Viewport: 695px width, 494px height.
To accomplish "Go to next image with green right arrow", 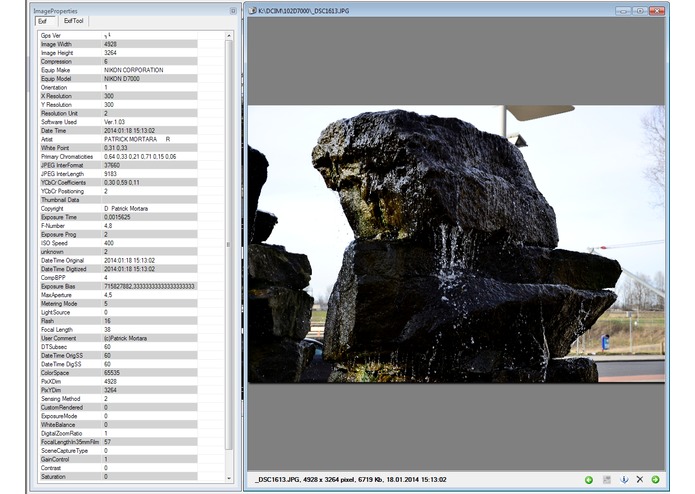I will (655, 480).
